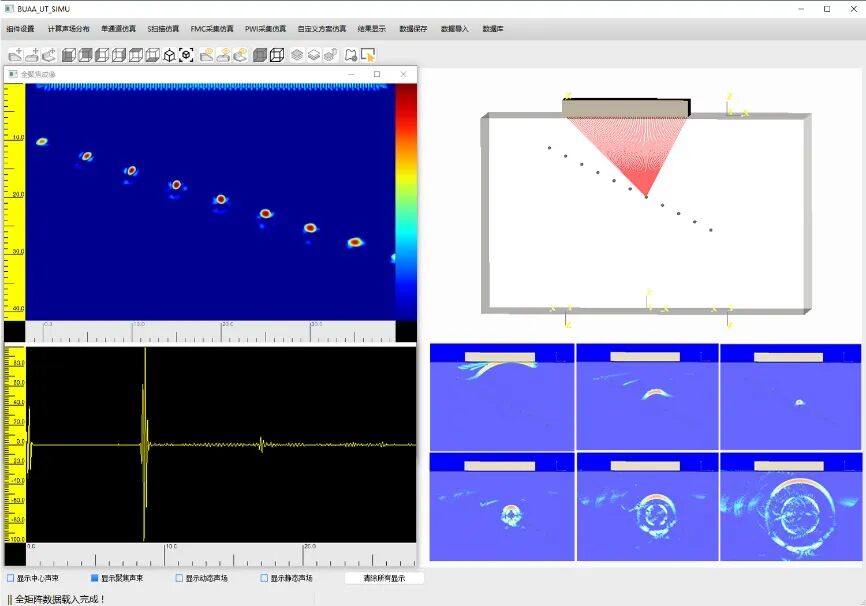Click the third add-component icon with plus sign
The height and width of the screenshot is (606, 866).
49,55
